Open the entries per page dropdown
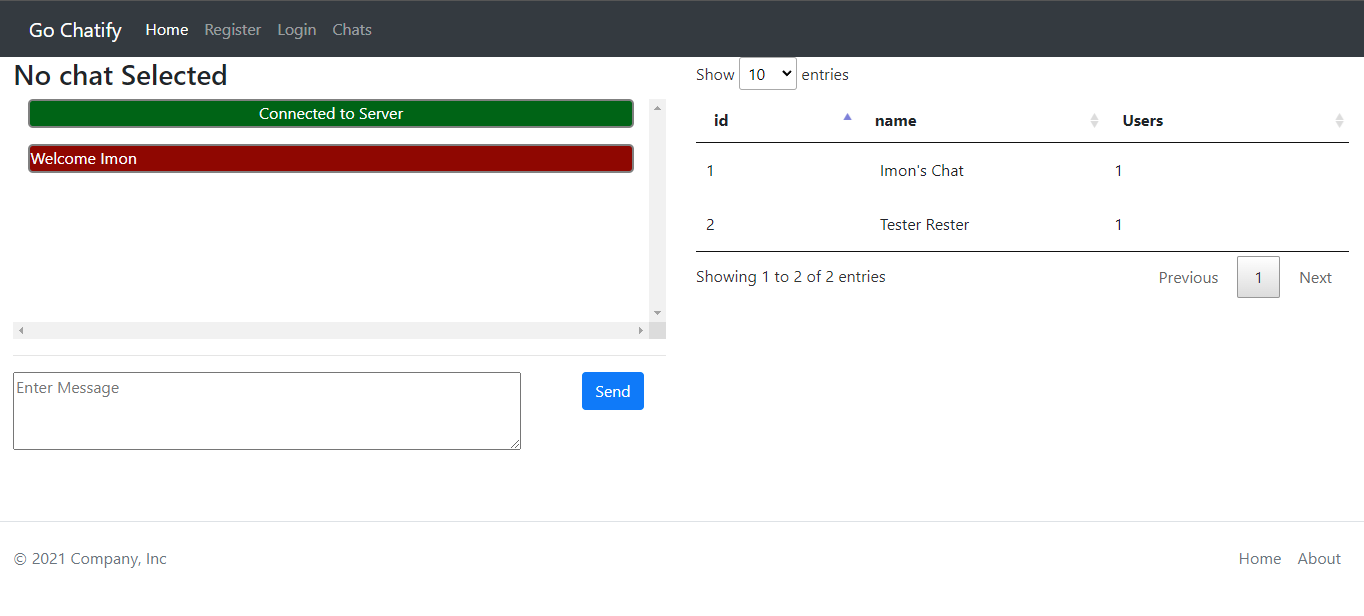 (767, 74)
